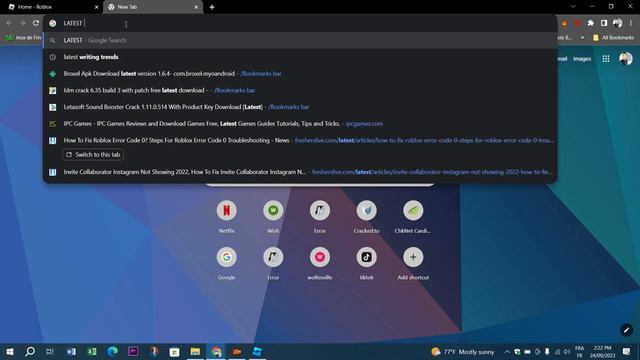Open the Google shortcut tile
Screen dimensions: 640x360
(227, 263)
